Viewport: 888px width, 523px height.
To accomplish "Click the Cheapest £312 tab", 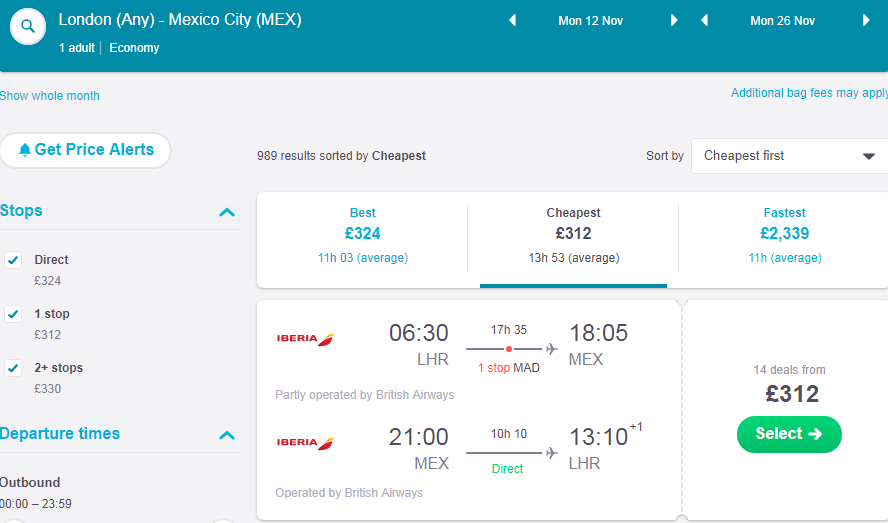I will click(x=573, y=235).
